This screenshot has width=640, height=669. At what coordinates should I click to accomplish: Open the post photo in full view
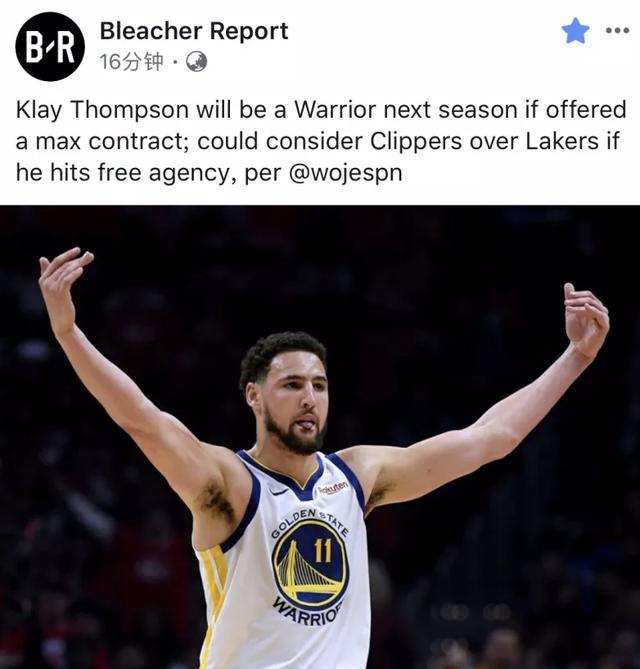(x=320, y=437)
